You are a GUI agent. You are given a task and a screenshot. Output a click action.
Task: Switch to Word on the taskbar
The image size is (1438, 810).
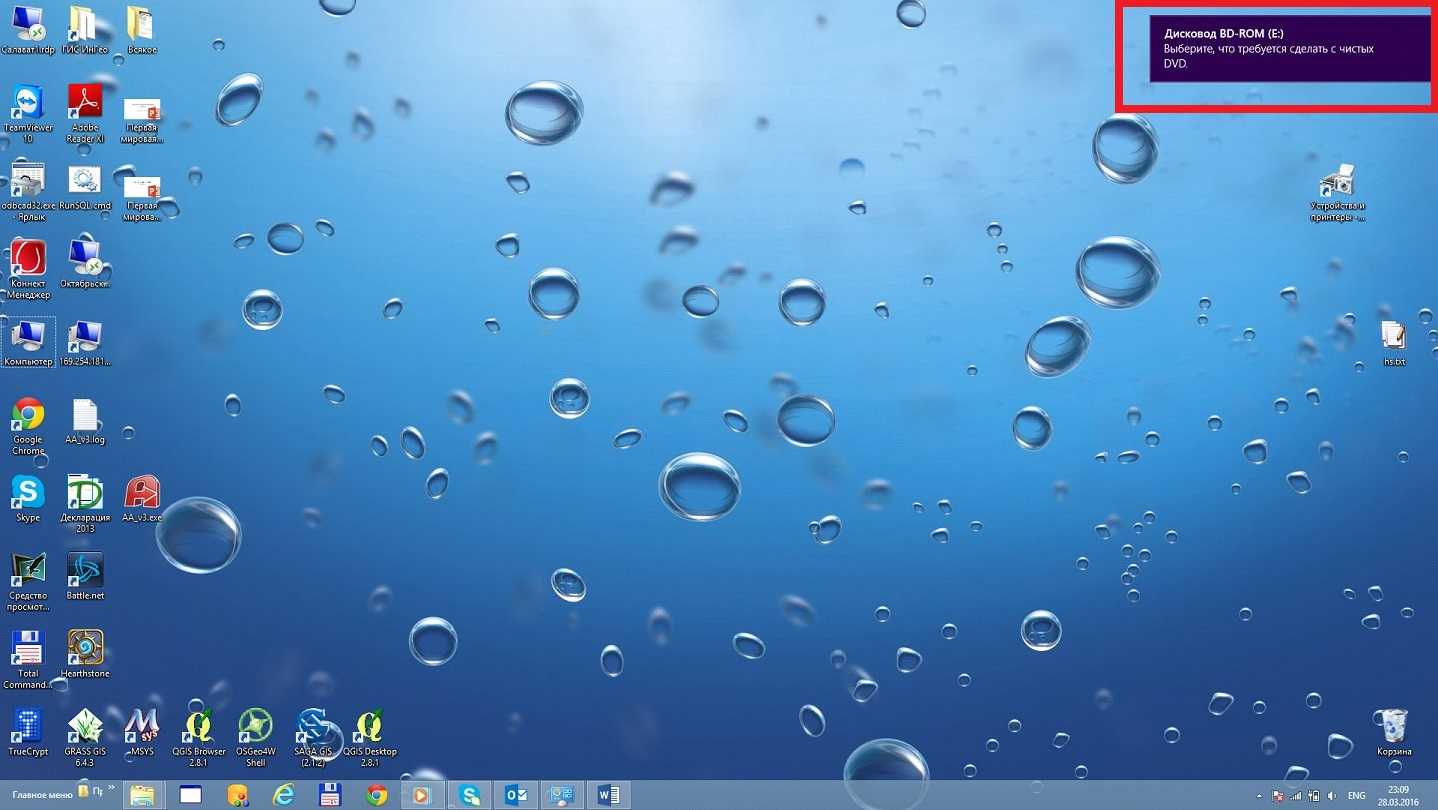[x=608, y=795]
